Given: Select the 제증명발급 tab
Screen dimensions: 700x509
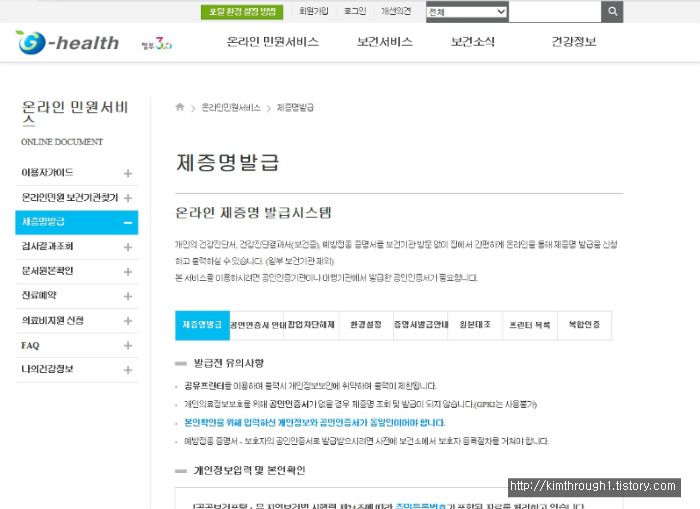Looking at the screenshot, I should click(202, 325).
